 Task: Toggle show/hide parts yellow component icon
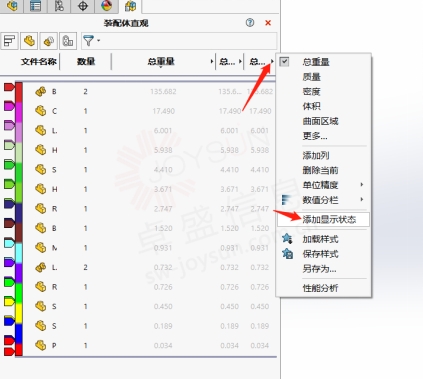(x=29, y=41)
